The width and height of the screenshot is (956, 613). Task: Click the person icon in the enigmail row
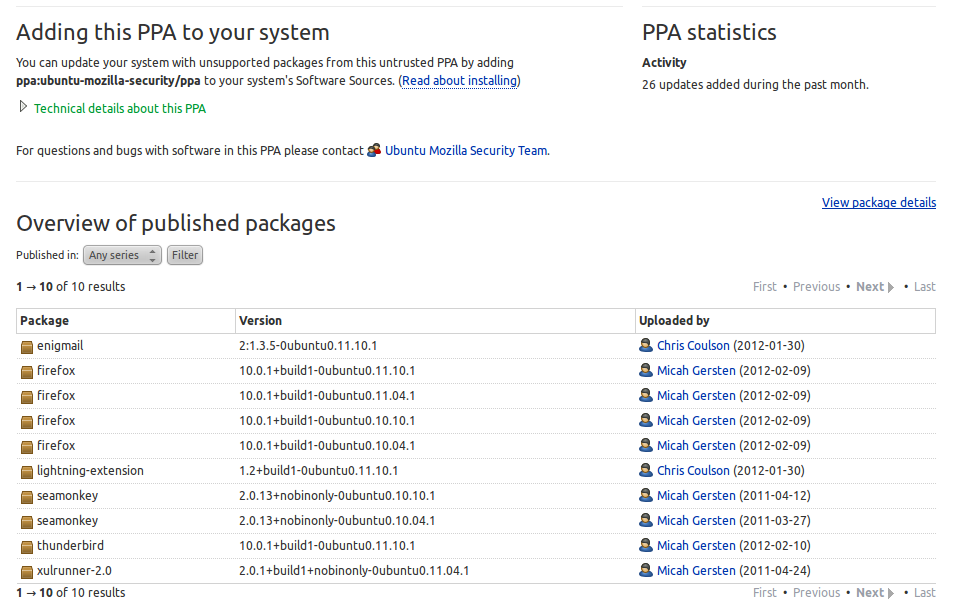[646, 345]
